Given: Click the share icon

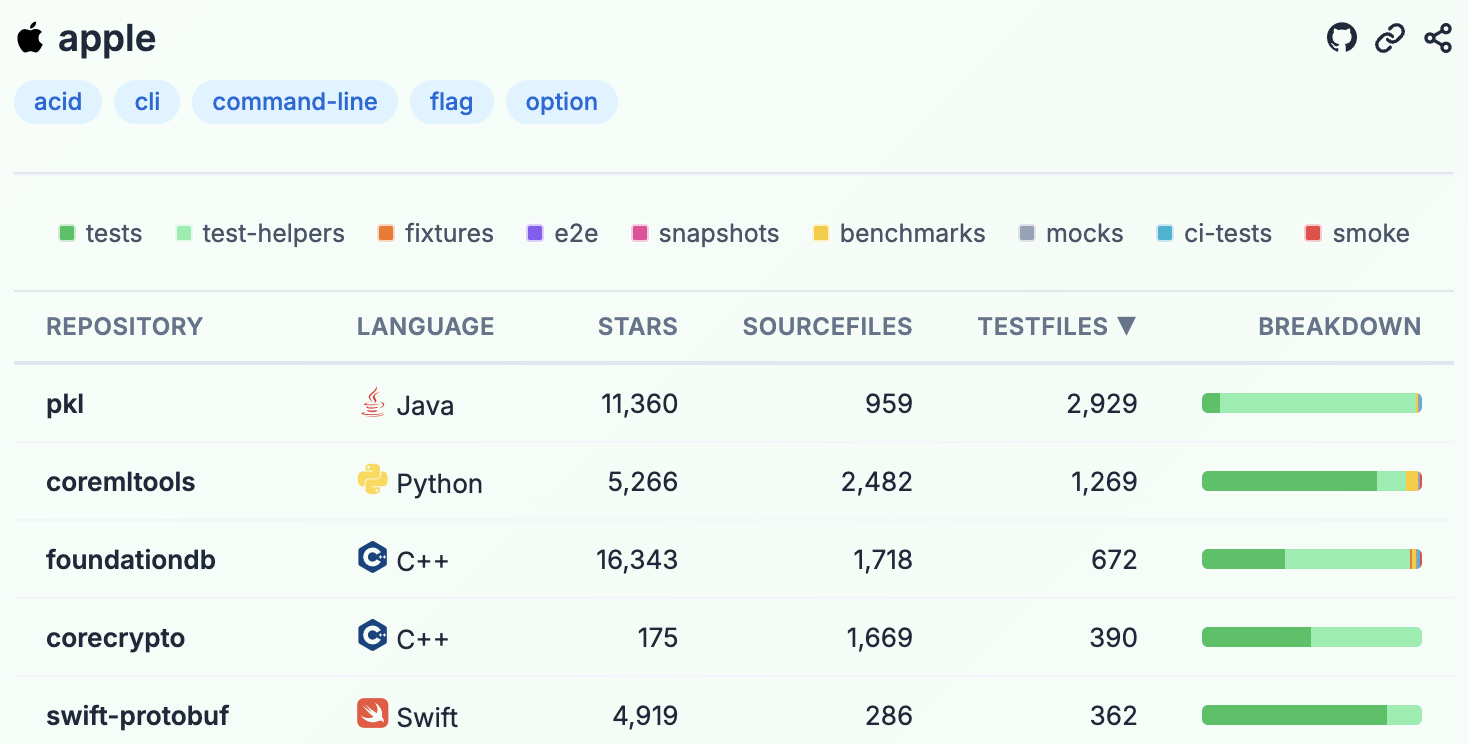Looking at the screenshot, I should click(1438, 39).
